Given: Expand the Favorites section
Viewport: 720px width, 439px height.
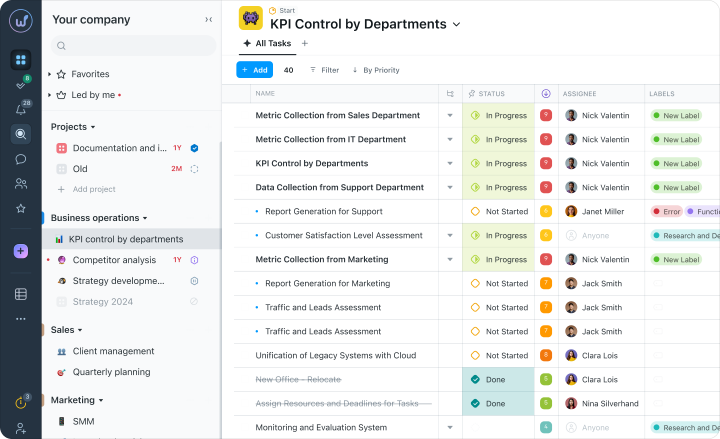Looking at the screenshot, I should coord(50,74).
